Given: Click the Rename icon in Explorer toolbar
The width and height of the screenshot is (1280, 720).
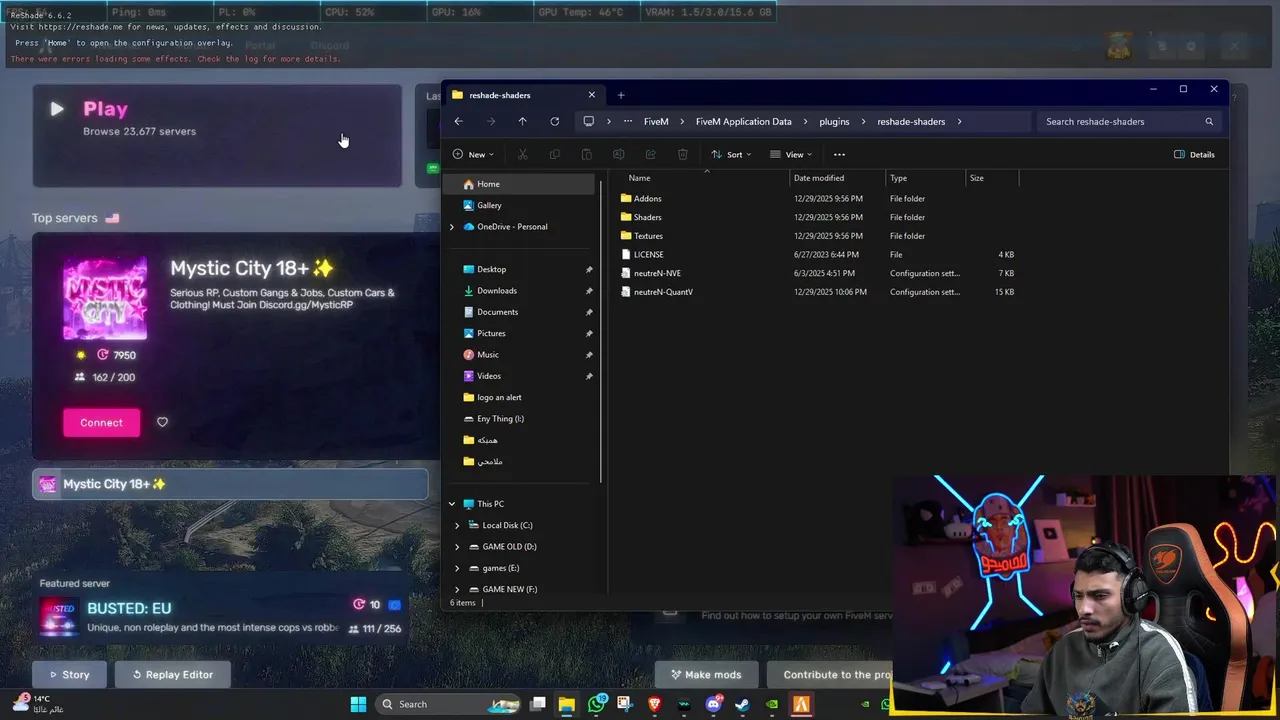Looking at the screenshot, I should coord(618,155).
